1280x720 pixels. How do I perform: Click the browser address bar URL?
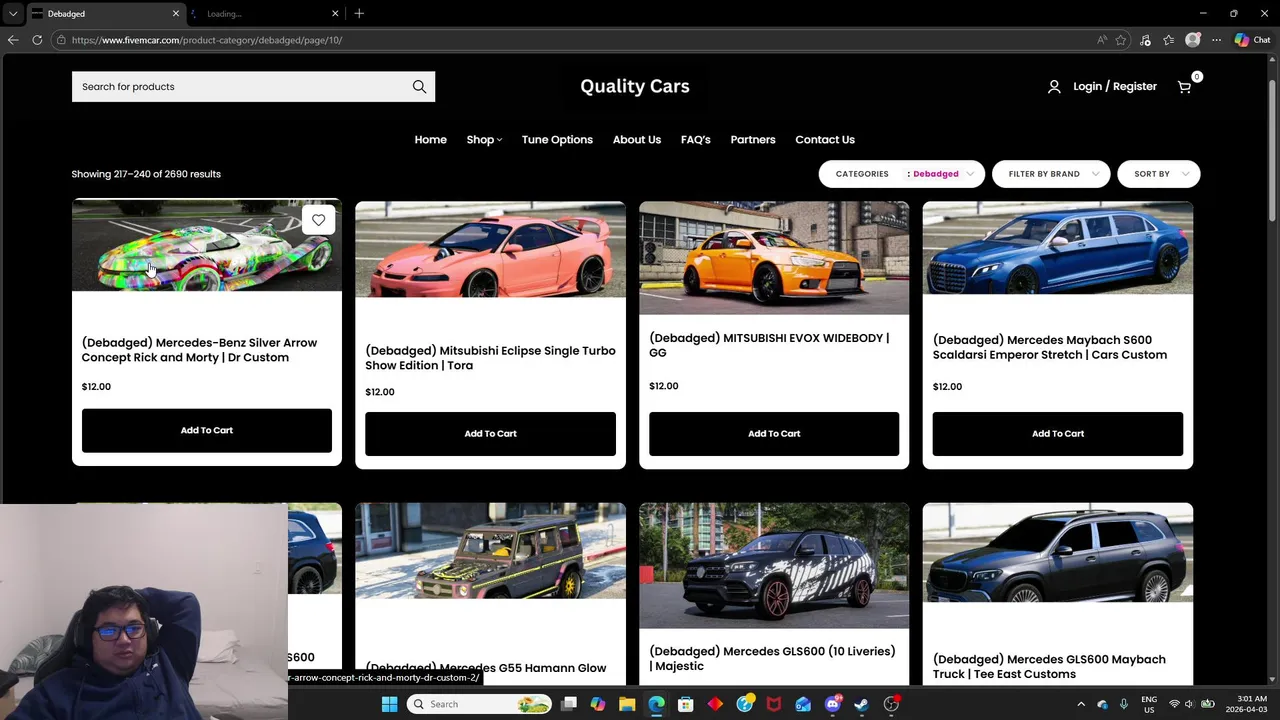[207, 40]
